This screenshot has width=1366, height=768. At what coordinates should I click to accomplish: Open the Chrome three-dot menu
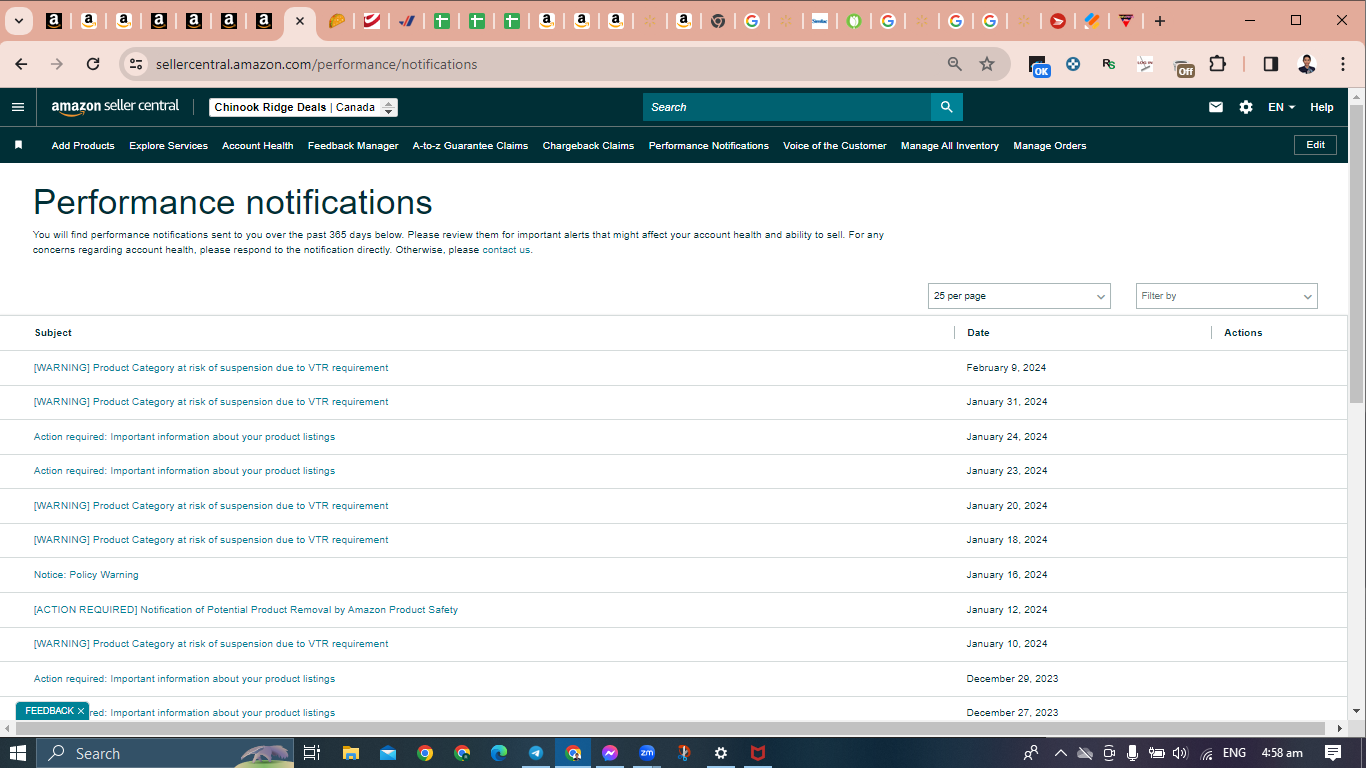click(x=1341, y=64)
